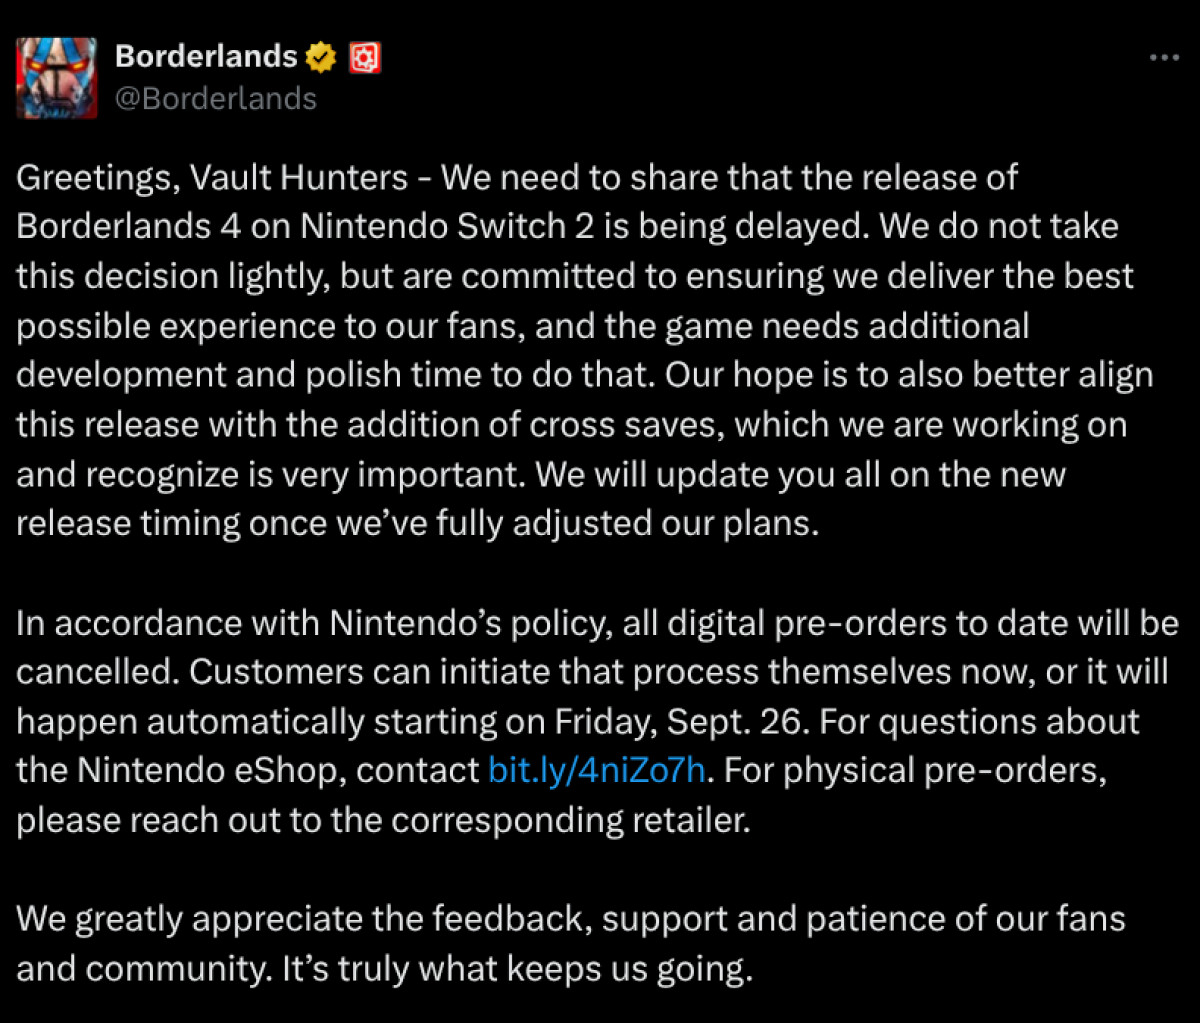Click the Borderlands display name
This screenshot has width=1200, height=1023.
pyautogui.click(x=206, y=57)
